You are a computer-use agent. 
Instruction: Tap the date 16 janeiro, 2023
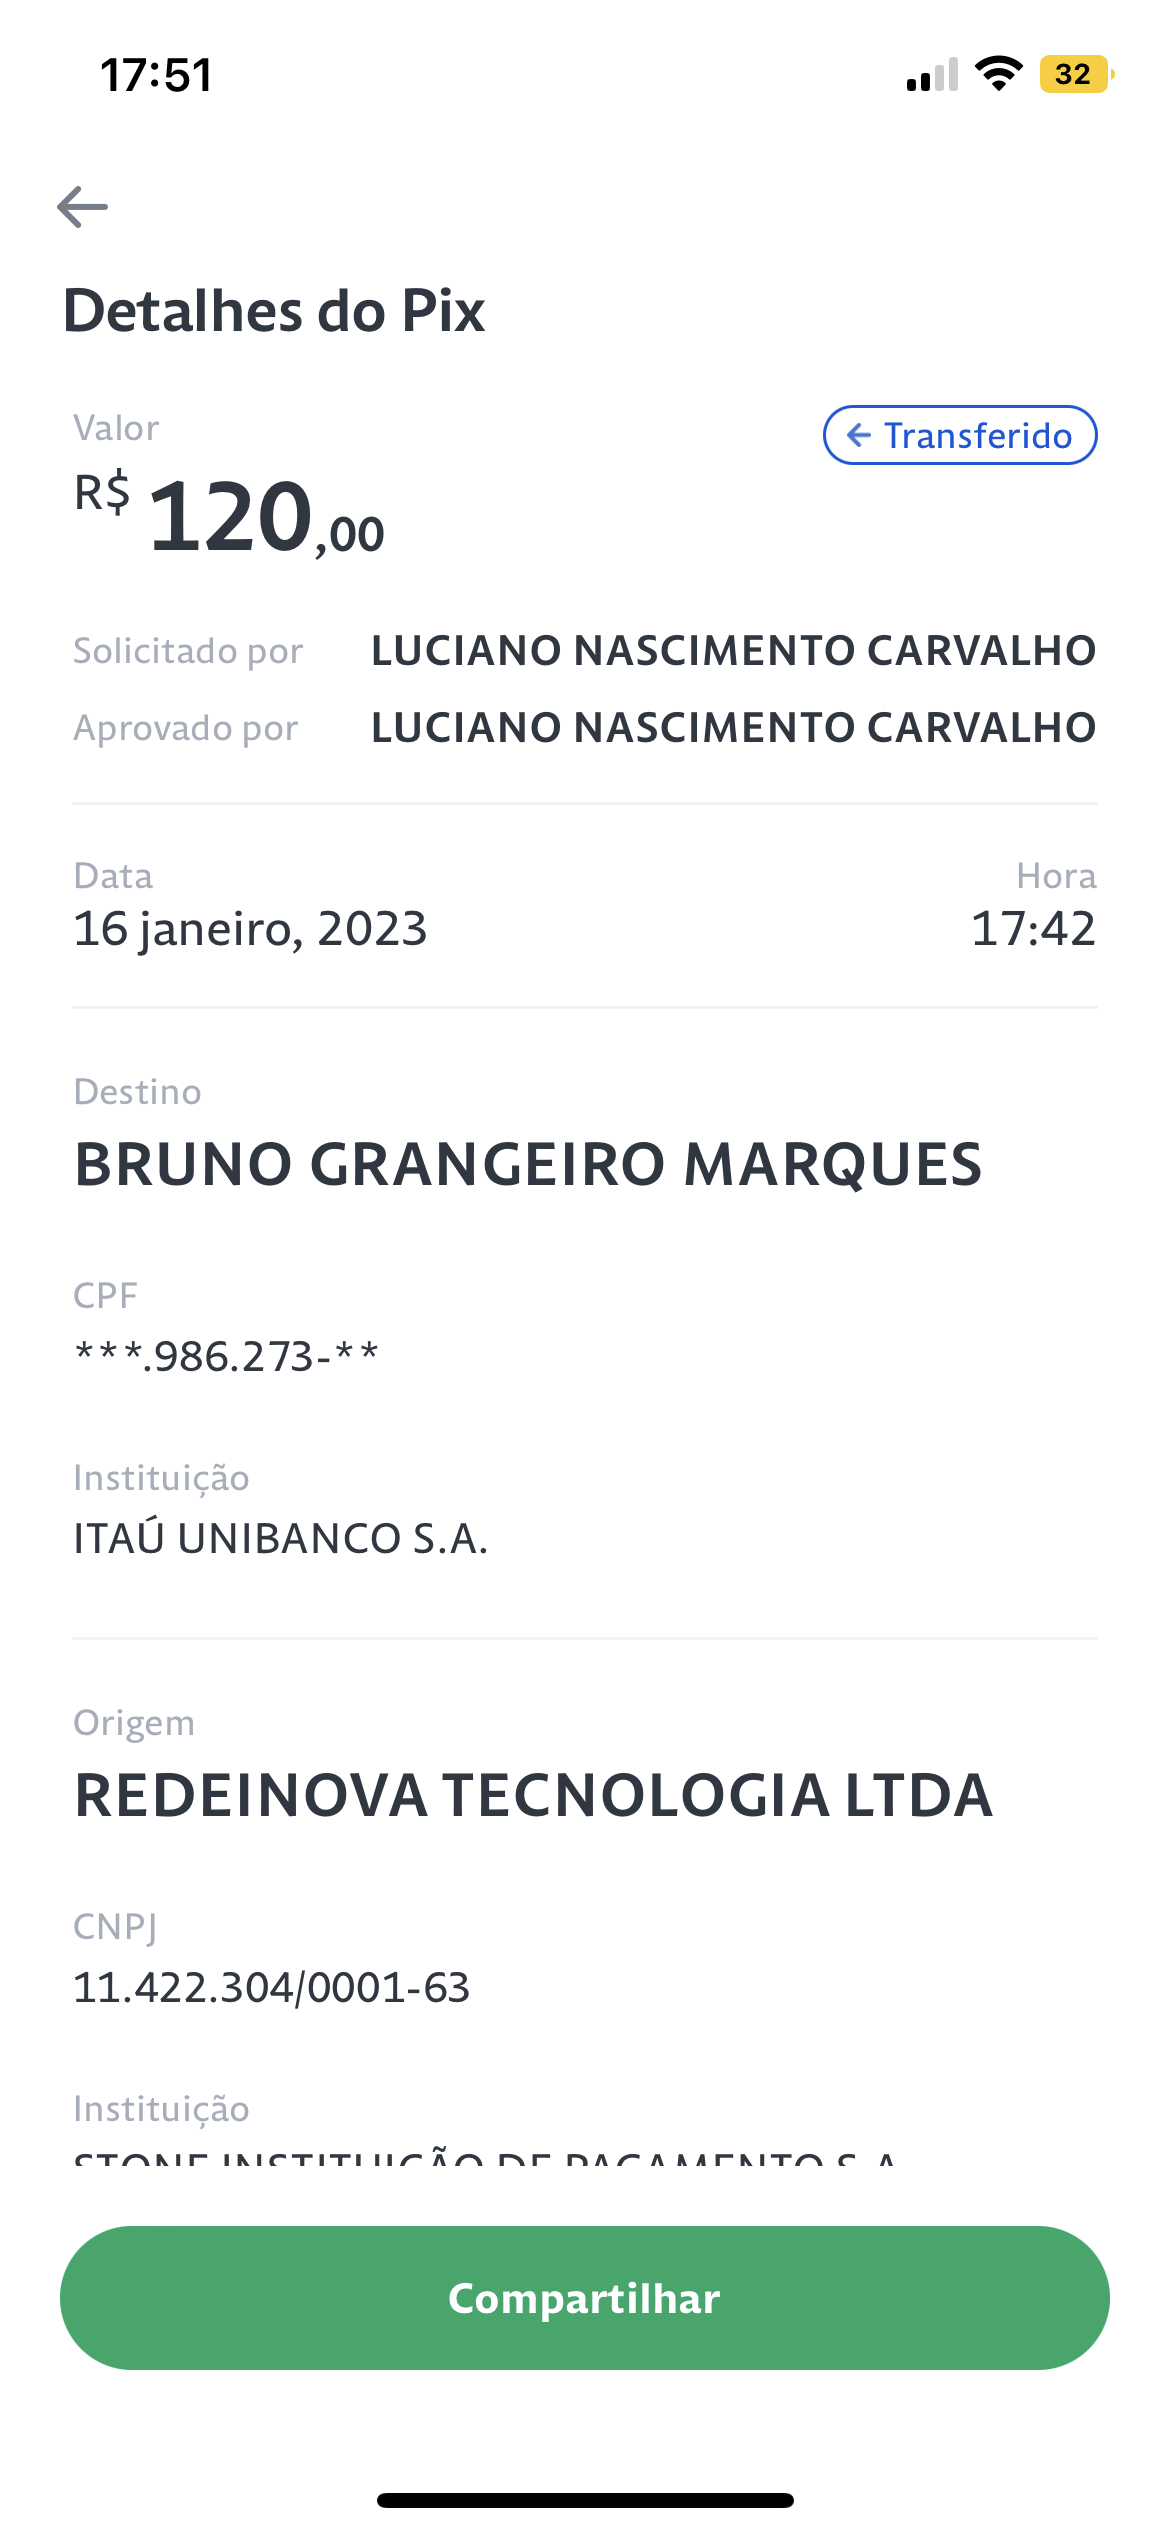coord(250,929)
